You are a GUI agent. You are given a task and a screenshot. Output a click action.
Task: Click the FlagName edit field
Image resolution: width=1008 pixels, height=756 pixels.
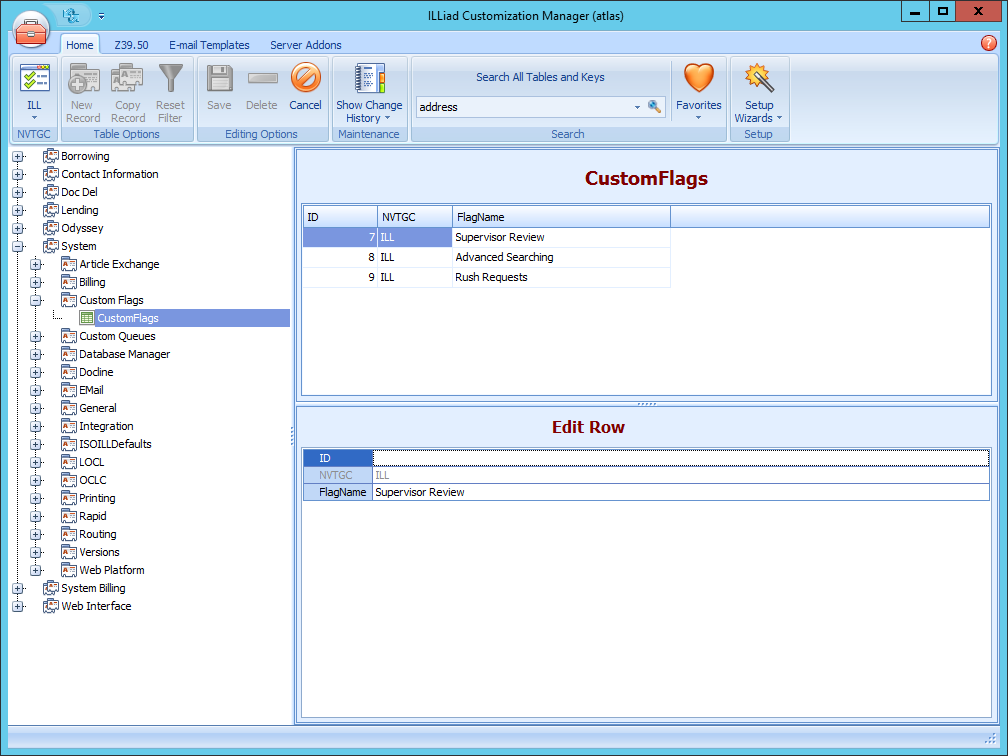coord(600,492)
